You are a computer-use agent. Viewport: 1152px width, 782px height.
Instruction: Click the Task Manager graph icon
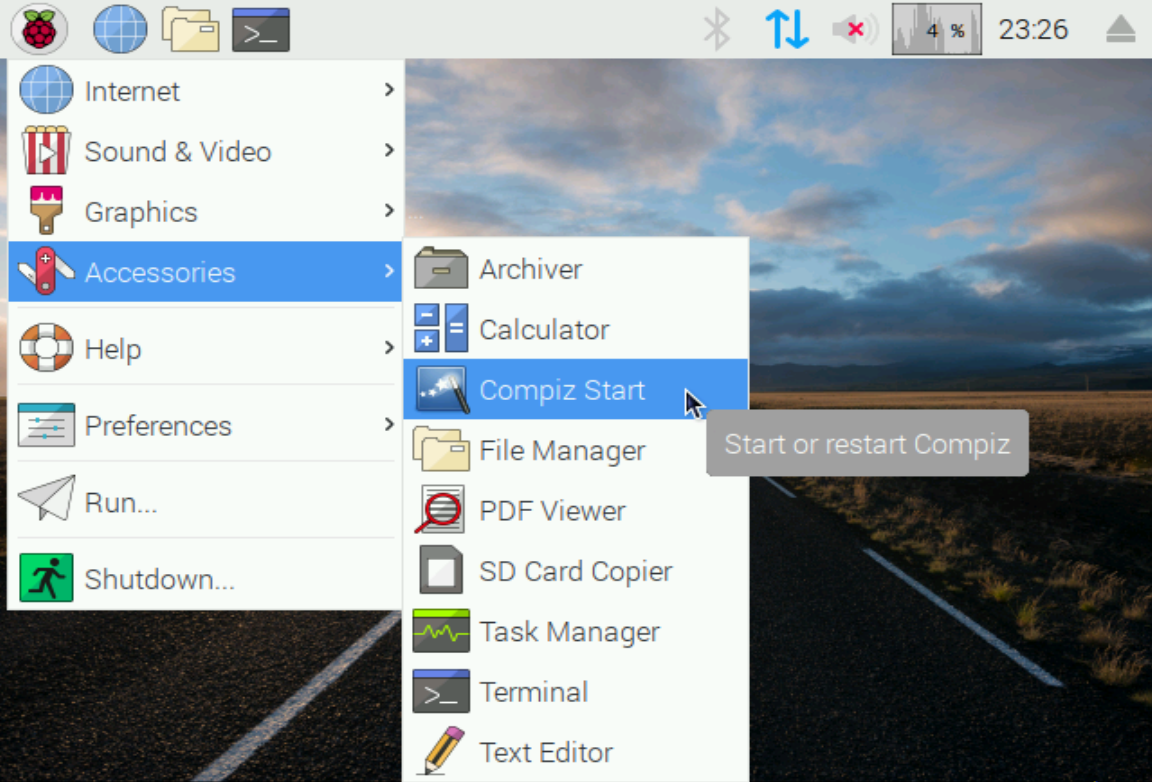point(441,631)
